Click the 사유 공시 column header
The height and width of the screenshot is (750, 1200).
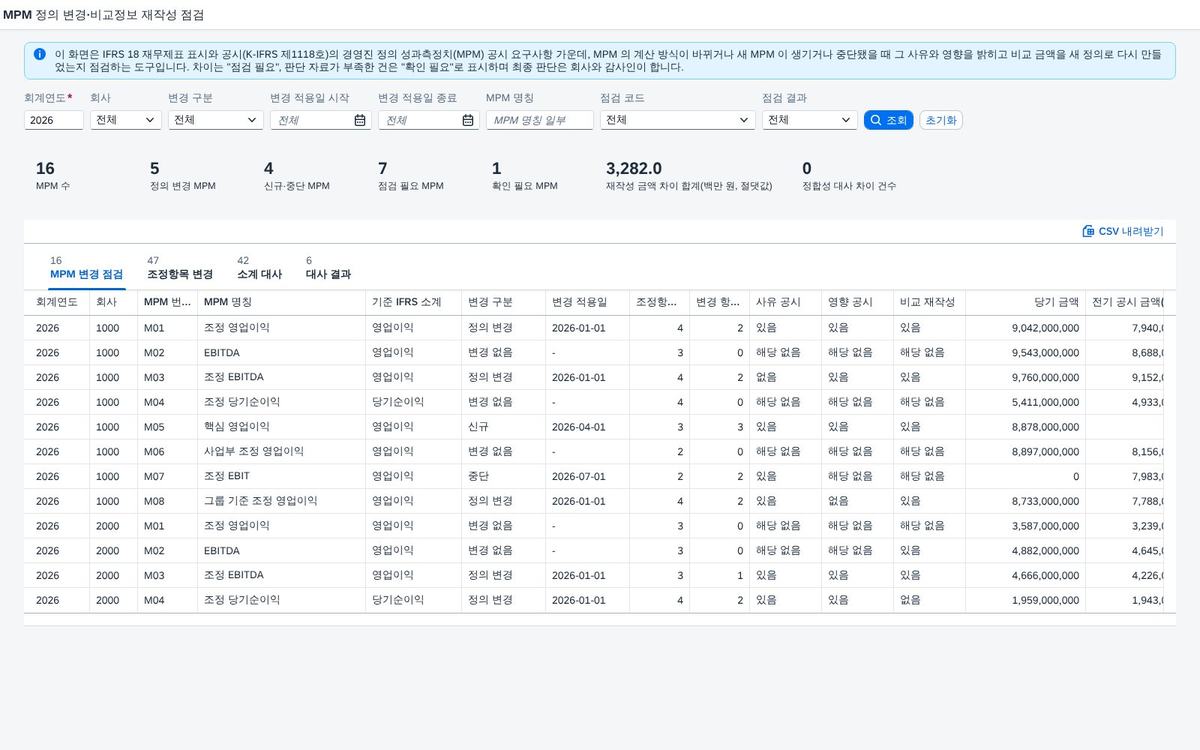coord(786,302)
